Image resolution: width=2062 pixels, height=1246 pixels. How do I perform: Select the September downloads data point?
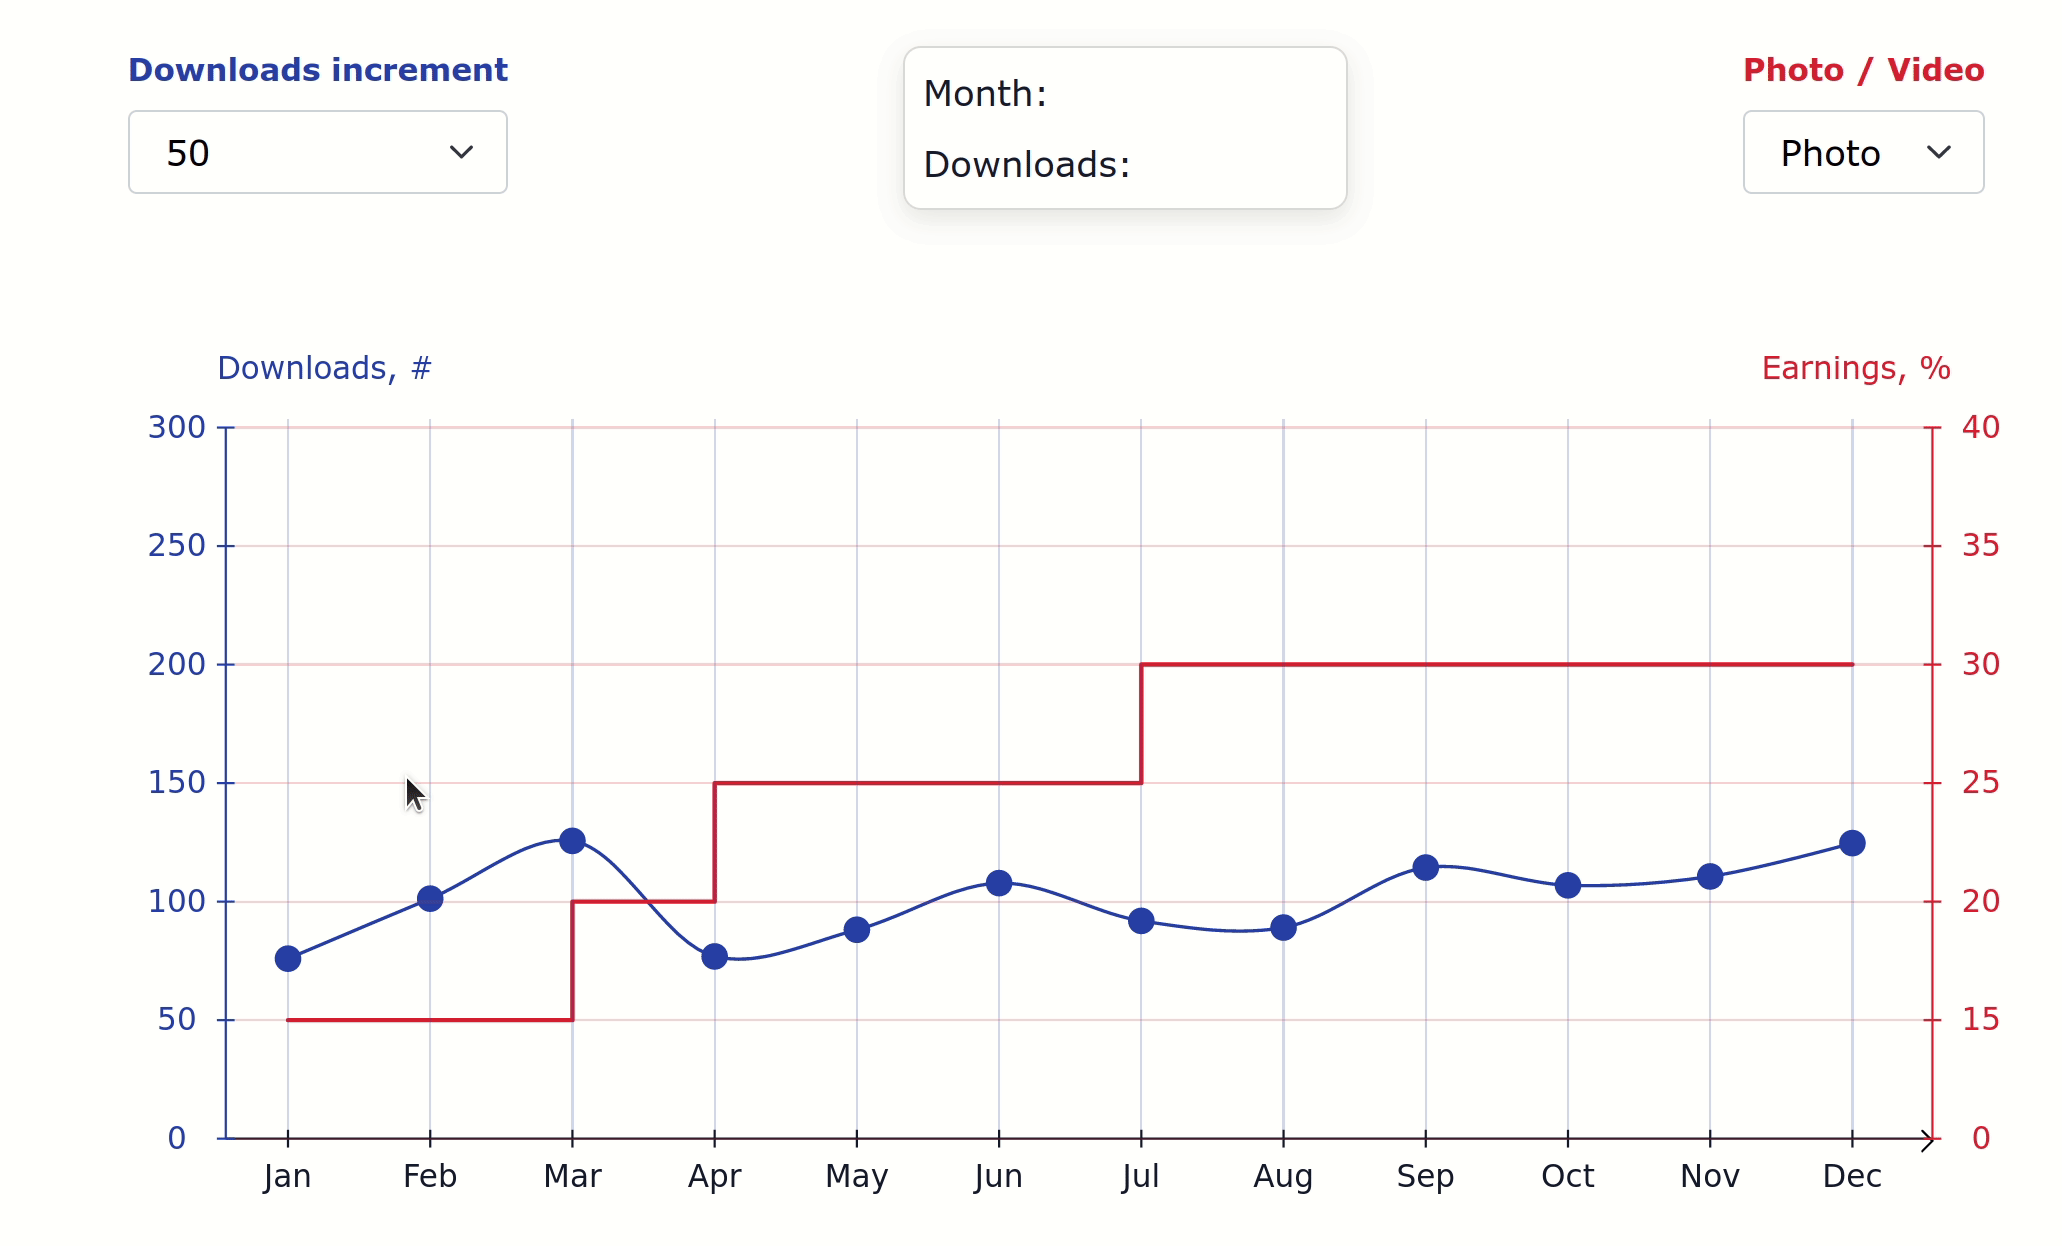(x=1426, y=868)
